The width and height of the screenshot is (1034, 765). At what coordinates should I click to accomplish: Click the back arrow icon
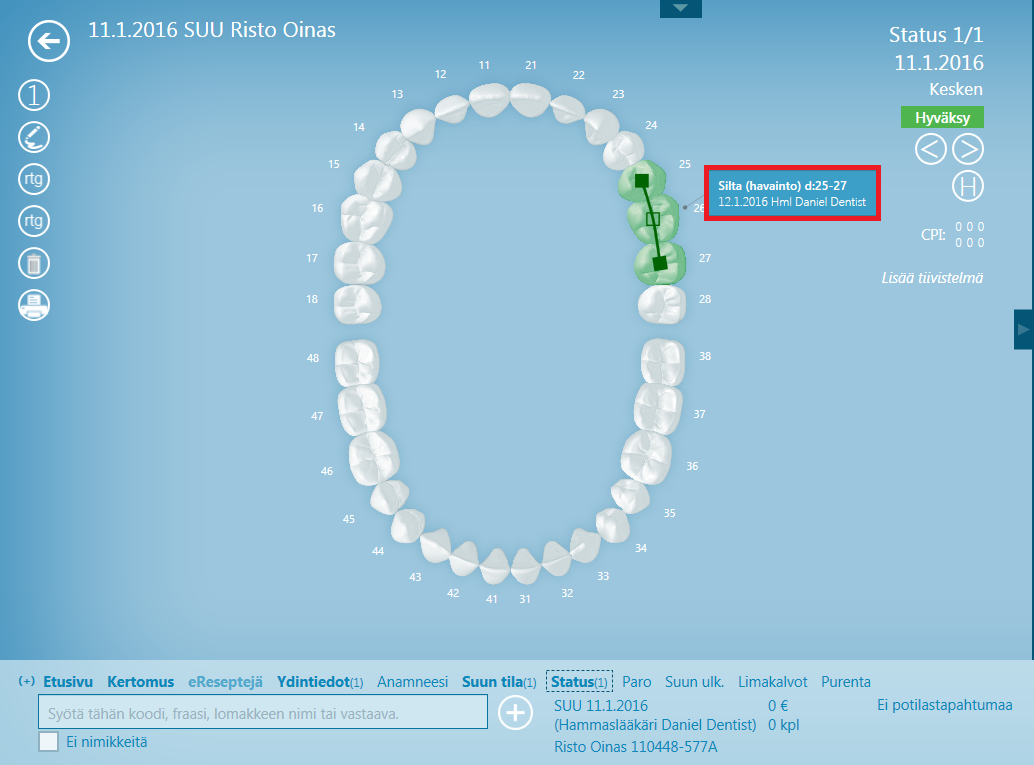48,42
